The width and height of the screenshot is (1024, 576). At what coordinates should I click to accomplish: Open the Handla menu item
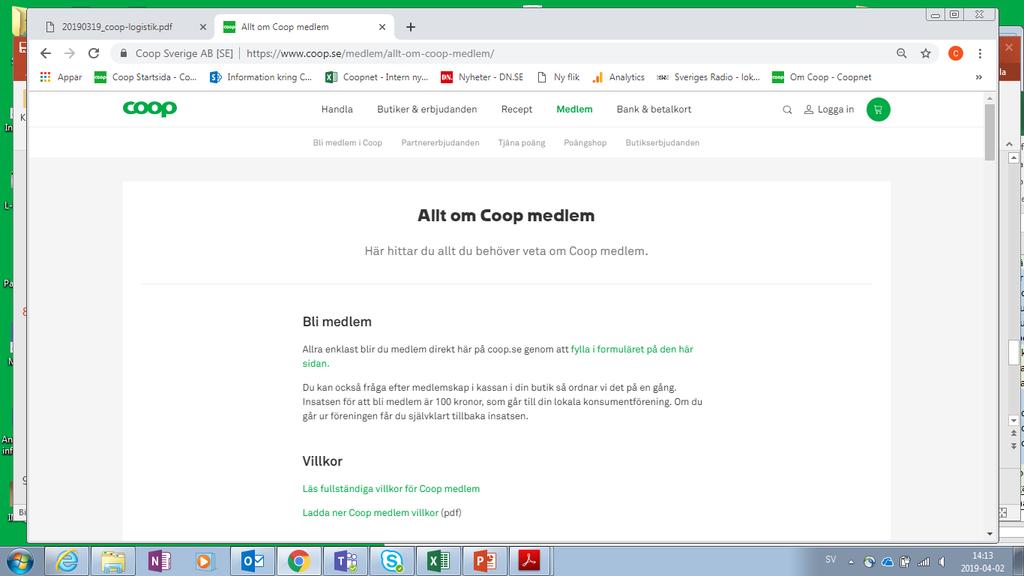pyautogui.click(x=337, y=109)
